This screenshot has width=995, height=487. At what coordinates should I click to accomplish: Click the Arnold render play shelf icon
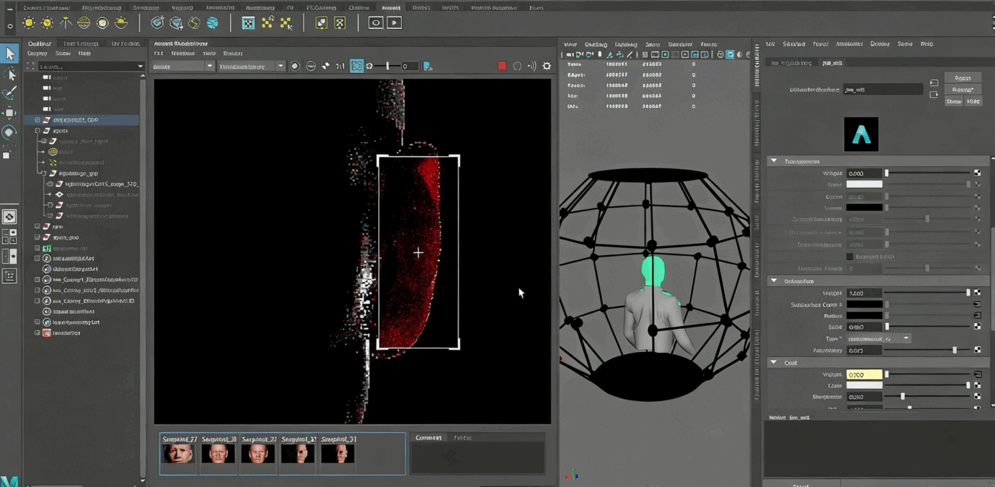coord(394,22)
